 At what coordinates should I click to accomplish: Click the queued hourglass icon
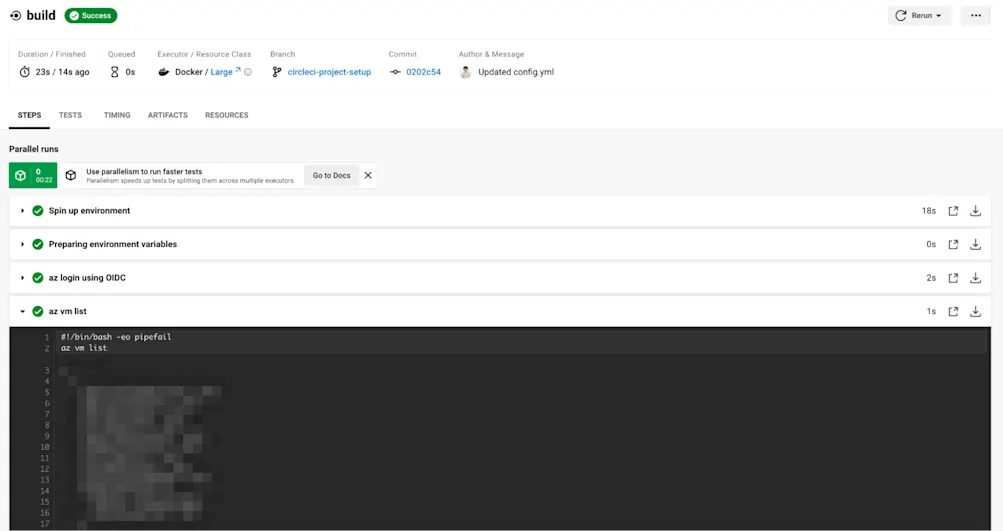(115, 72)
